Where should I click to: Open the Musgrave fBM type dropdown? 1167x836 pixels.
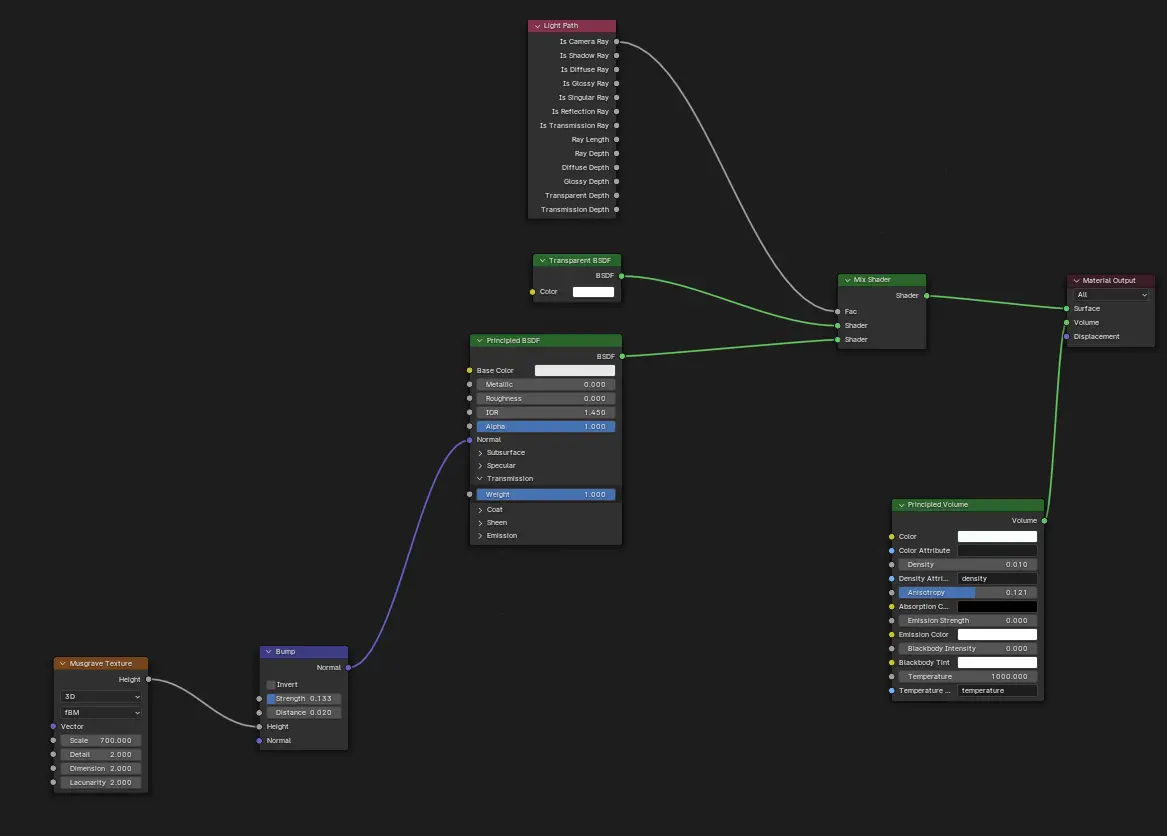click(101, 713)
